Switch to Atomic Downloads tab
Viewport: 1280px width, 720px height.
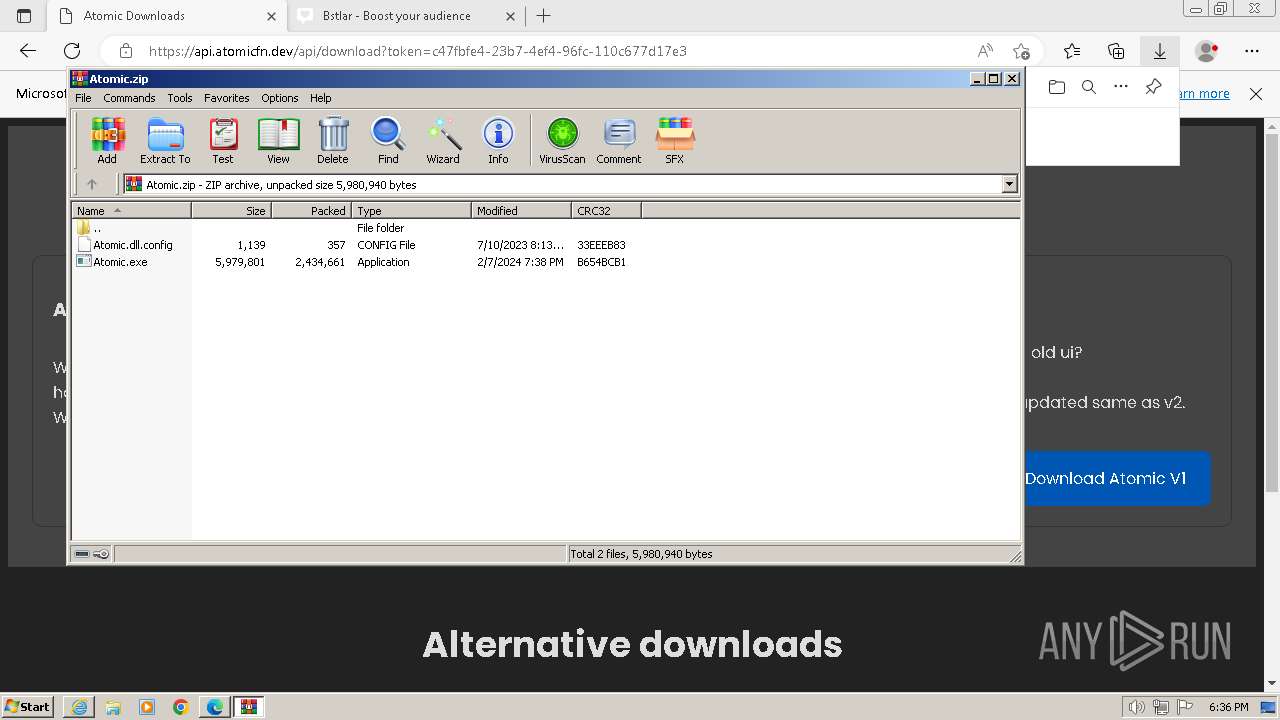coord(168,16)
